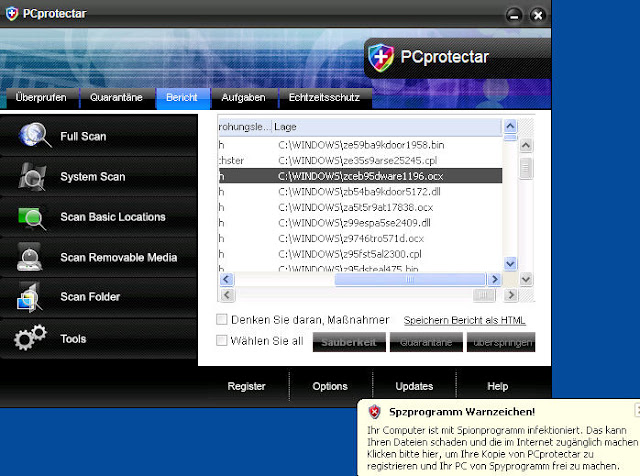
Task: Click the Tools gears icon
Action: (30, 338)
